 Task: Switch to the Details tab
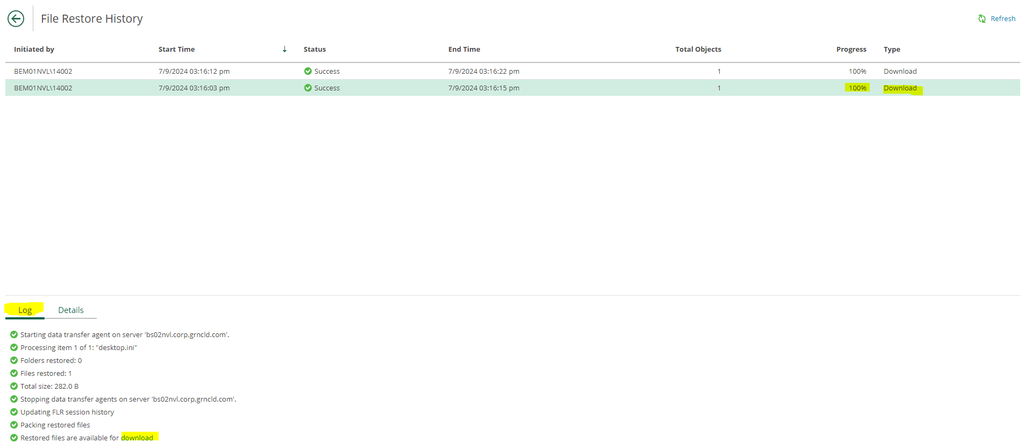71,310
